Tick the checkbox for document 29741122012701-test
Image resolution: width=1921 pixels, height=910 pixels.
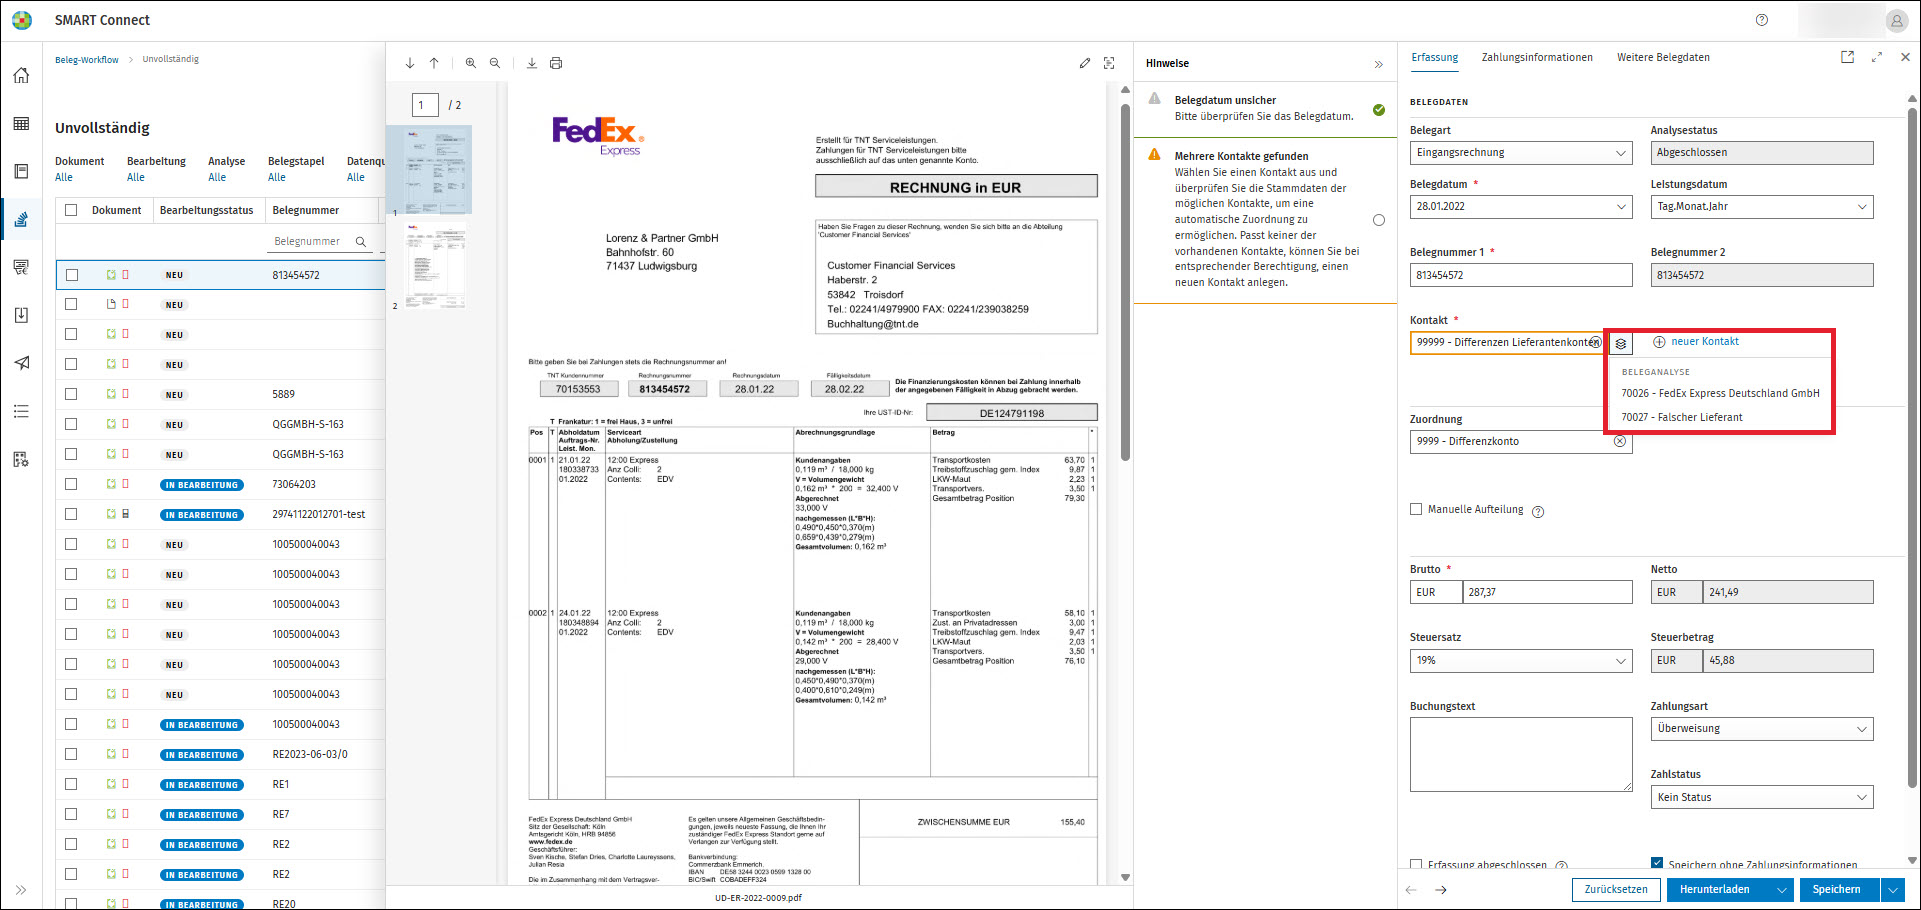click(71, 514)
